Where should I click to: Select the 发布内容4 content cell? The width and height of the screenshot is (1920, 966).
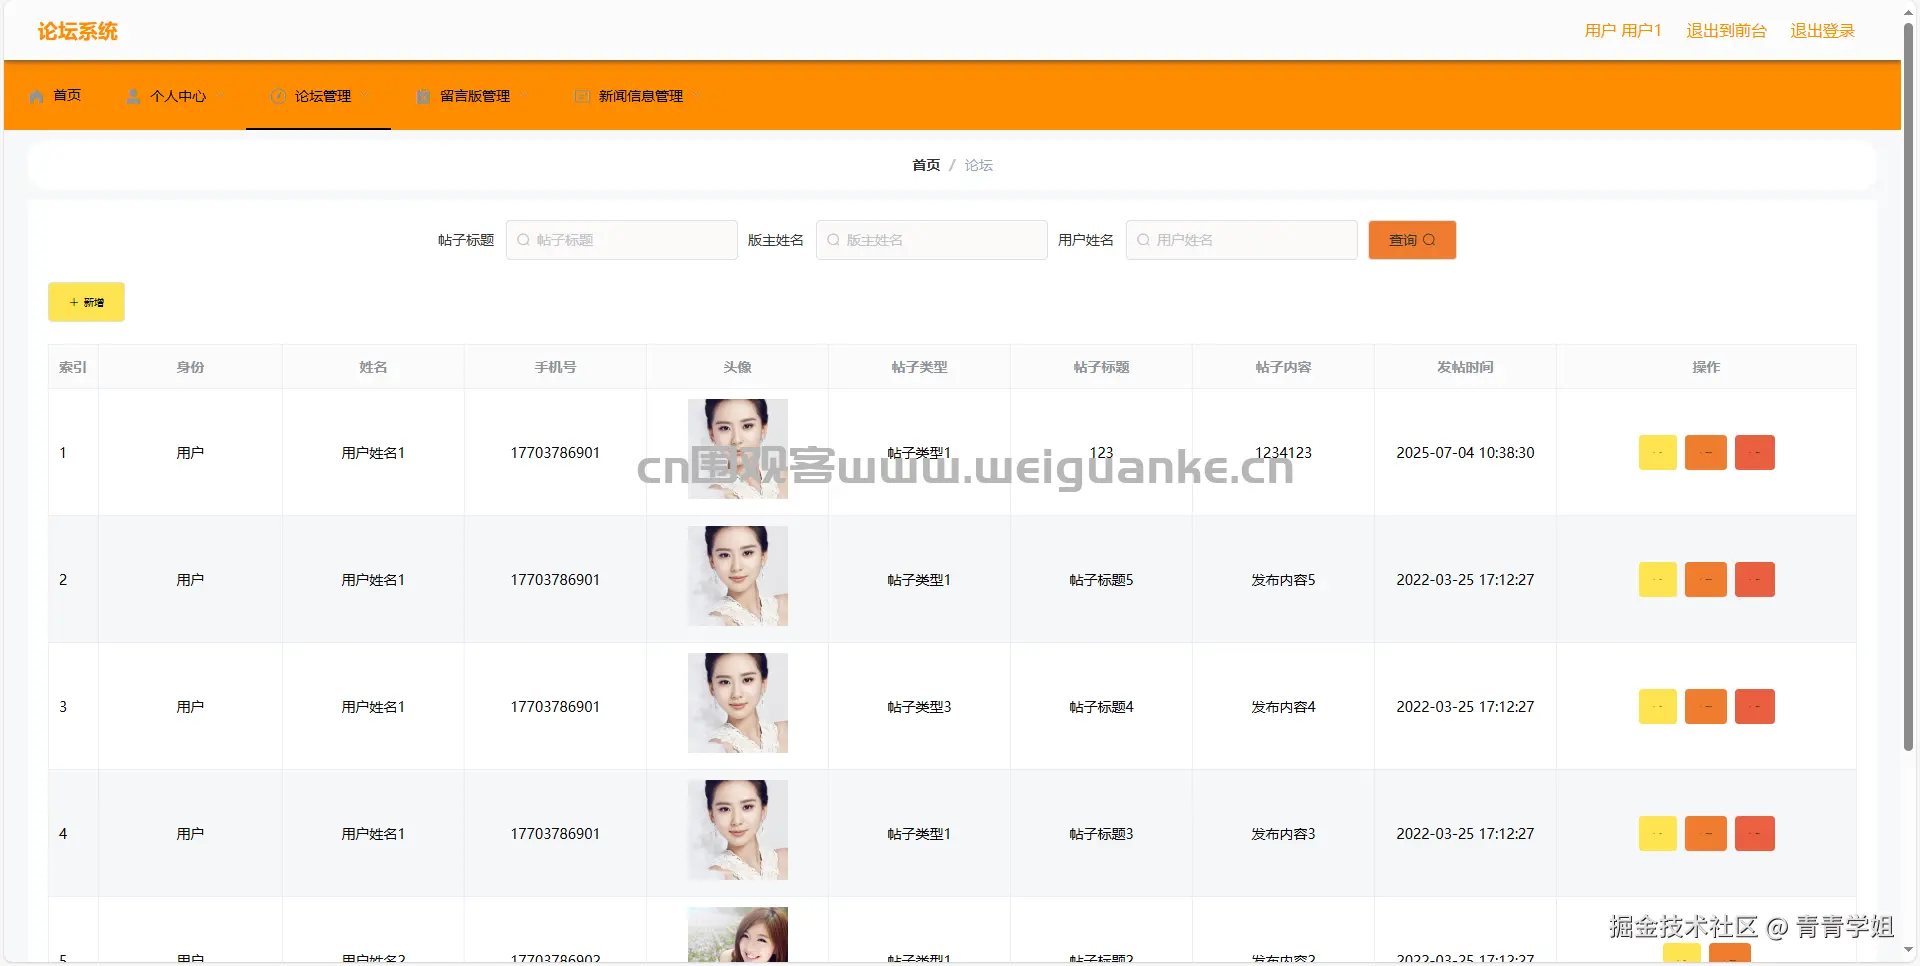pyautogui.click(x=1283, y=707)
